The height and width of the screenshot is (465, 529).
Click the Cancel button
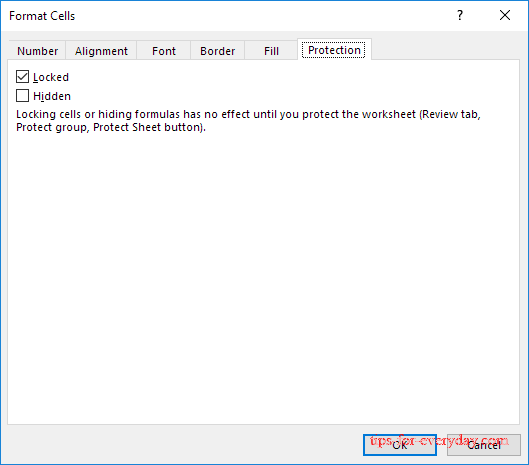tap(484, 445)
